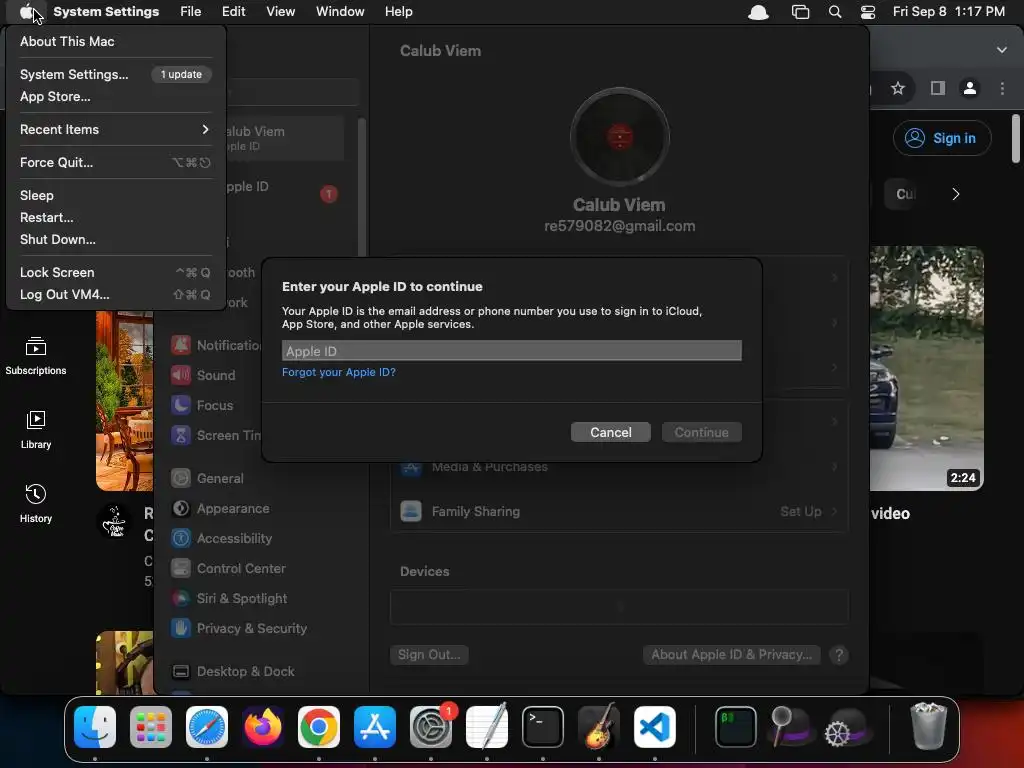This screenshot has width=1024, height=768.
Task: Open the Trash in the Dock
Action: pyautogui.click(x=928, y=727)
